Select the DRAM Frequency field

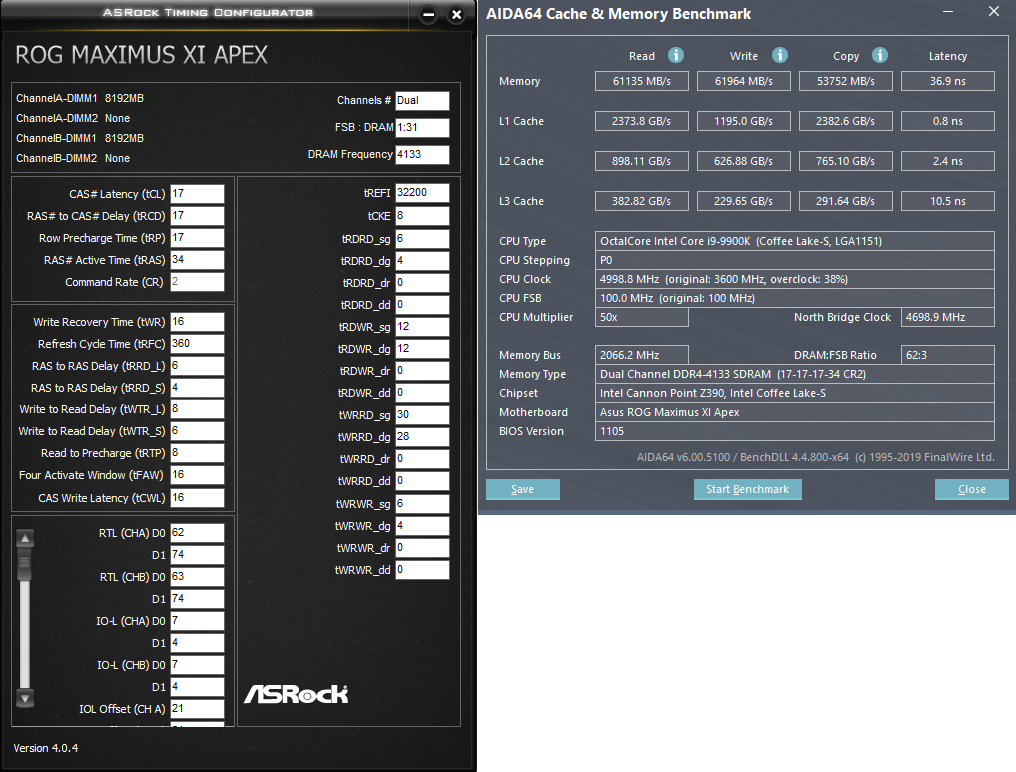click(422, 154)
